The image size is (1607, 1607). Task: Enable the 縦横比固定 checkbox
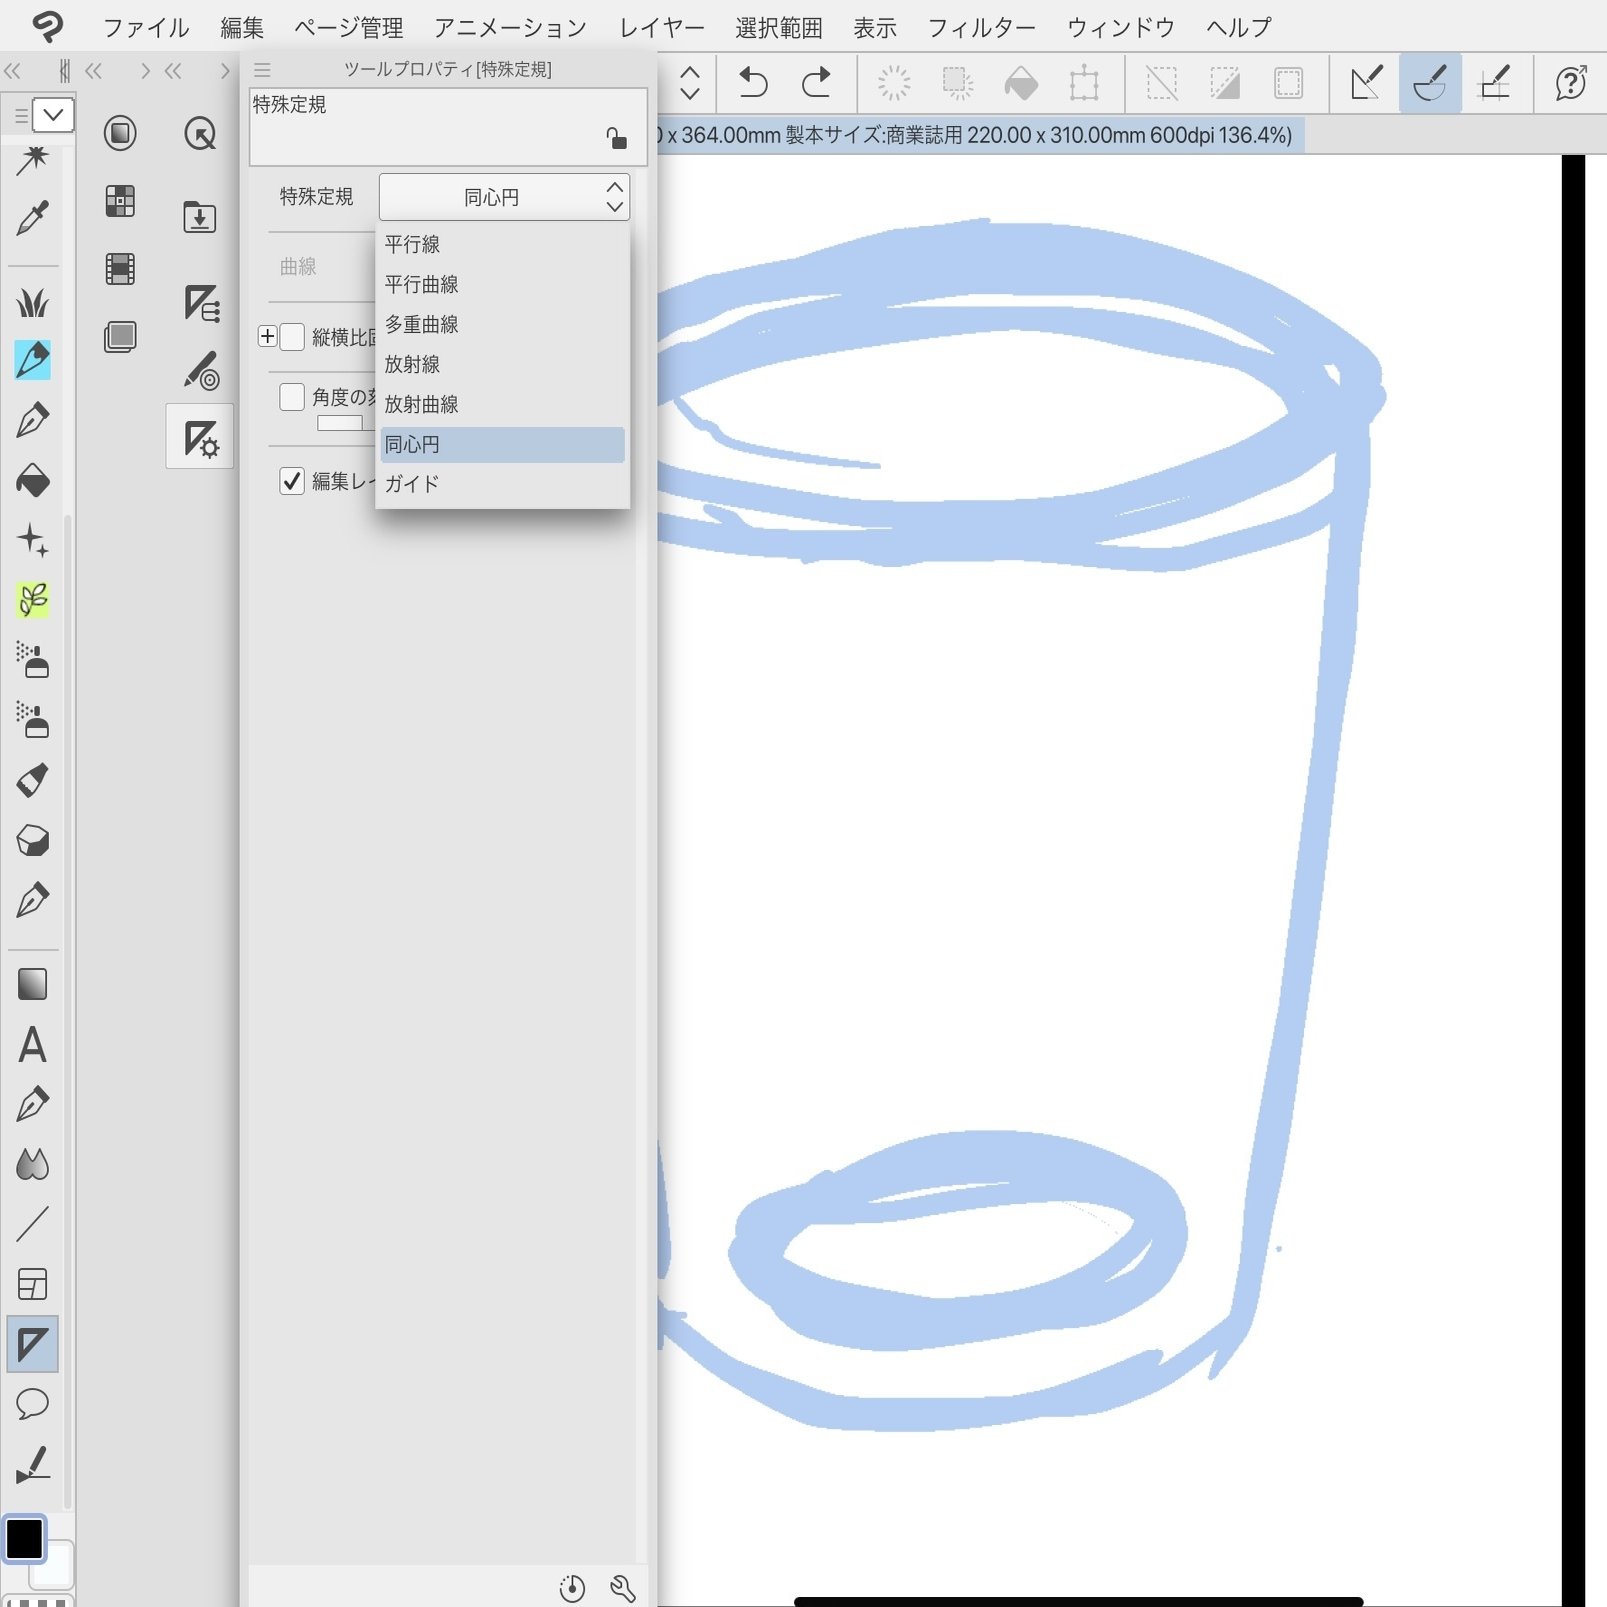[x=292, y=337]
